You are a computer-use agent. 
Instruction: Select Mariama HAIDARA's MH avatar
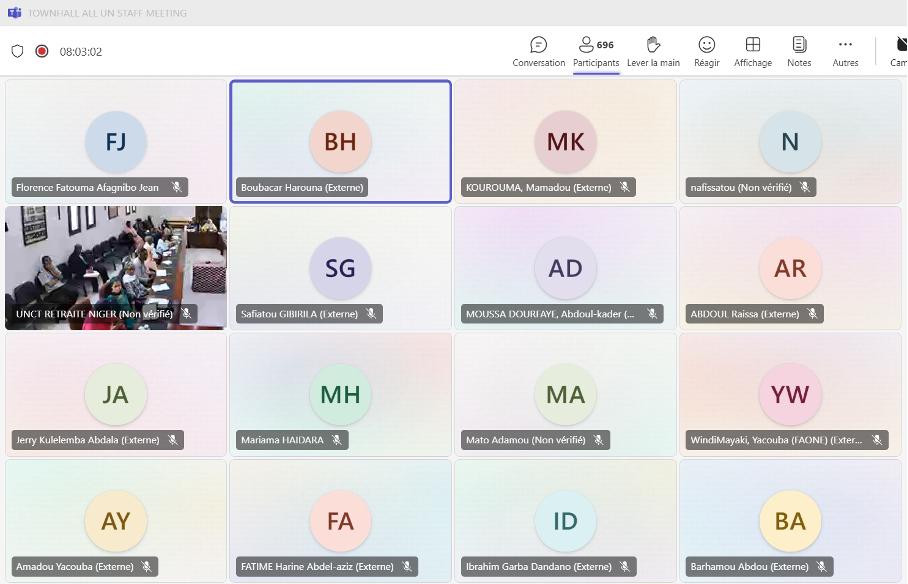[340, 394]
